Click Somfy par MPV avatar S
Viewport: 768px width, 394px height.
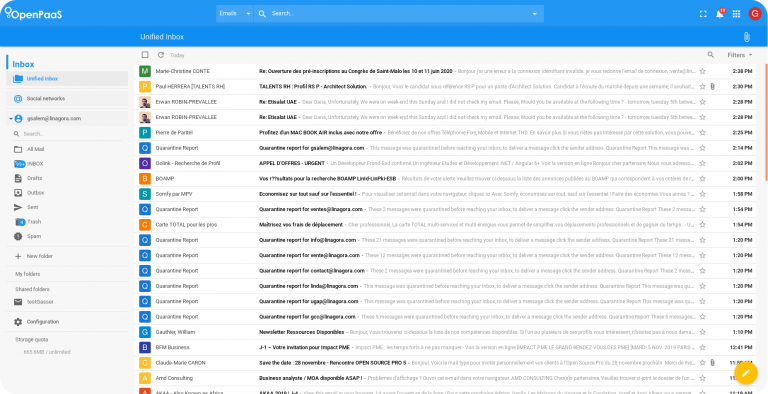144,194
